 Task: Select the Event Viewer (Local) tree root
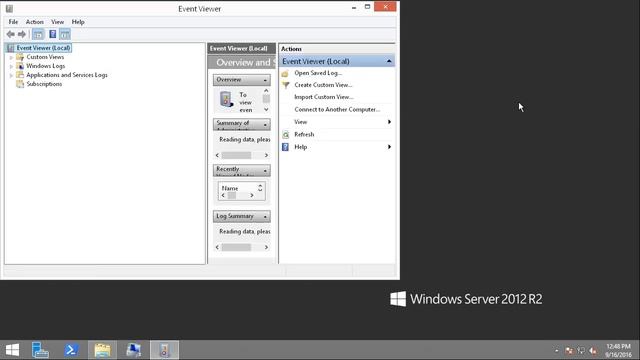(x=43, y=48)
